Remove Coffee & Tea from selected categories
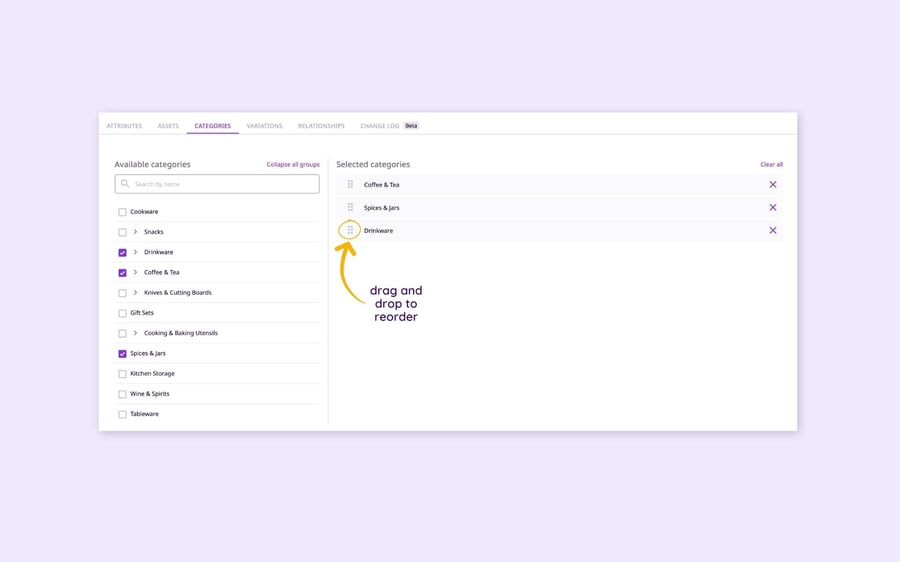Viewport: 900px width, 562px height. click(x=773, y=184)
